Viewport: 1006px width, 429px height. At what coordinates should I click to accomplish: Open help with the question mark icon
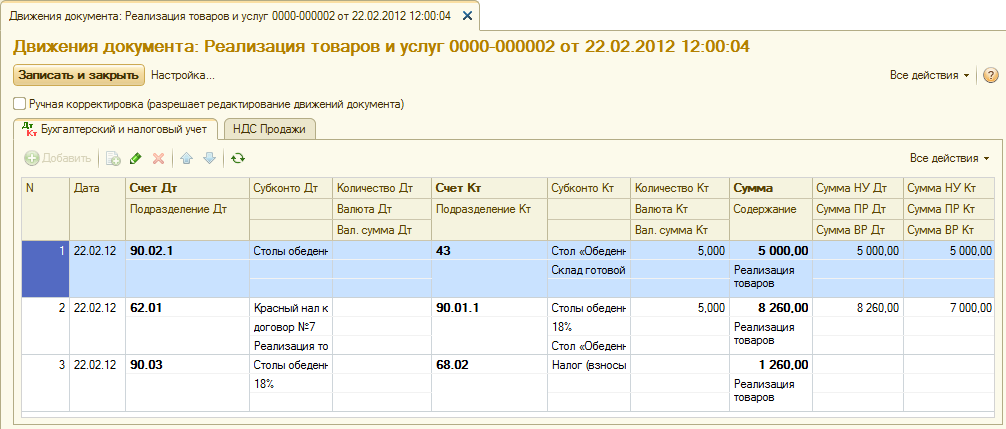(991, 75)
